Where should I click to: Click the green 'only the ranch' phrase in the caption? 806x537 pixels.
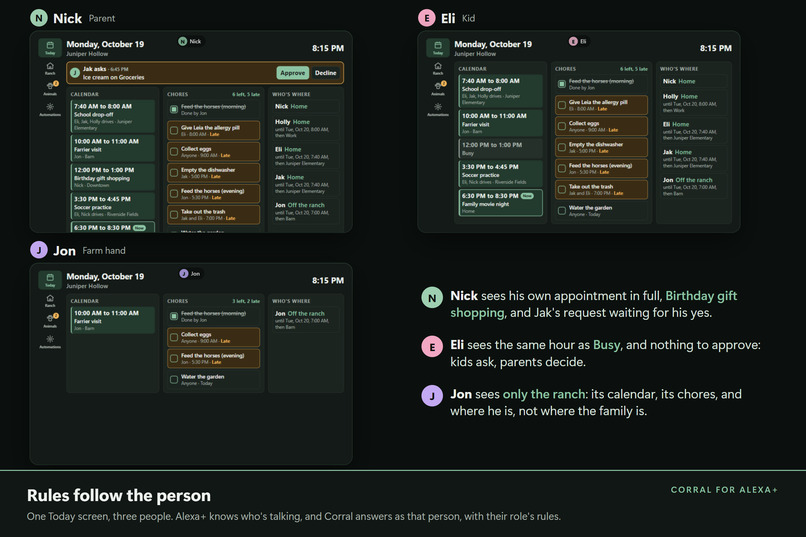(544, 394)
